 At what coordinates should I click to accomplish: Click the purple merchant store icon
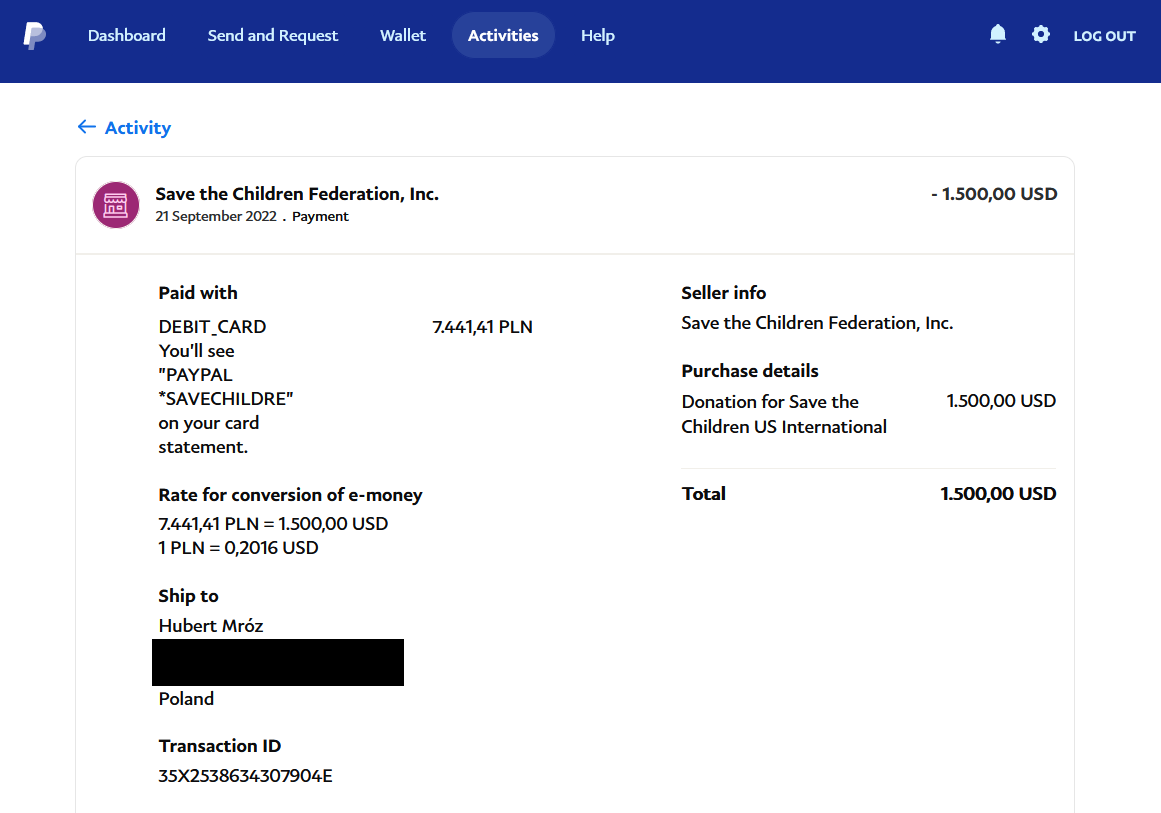click(x=116, y=205)
